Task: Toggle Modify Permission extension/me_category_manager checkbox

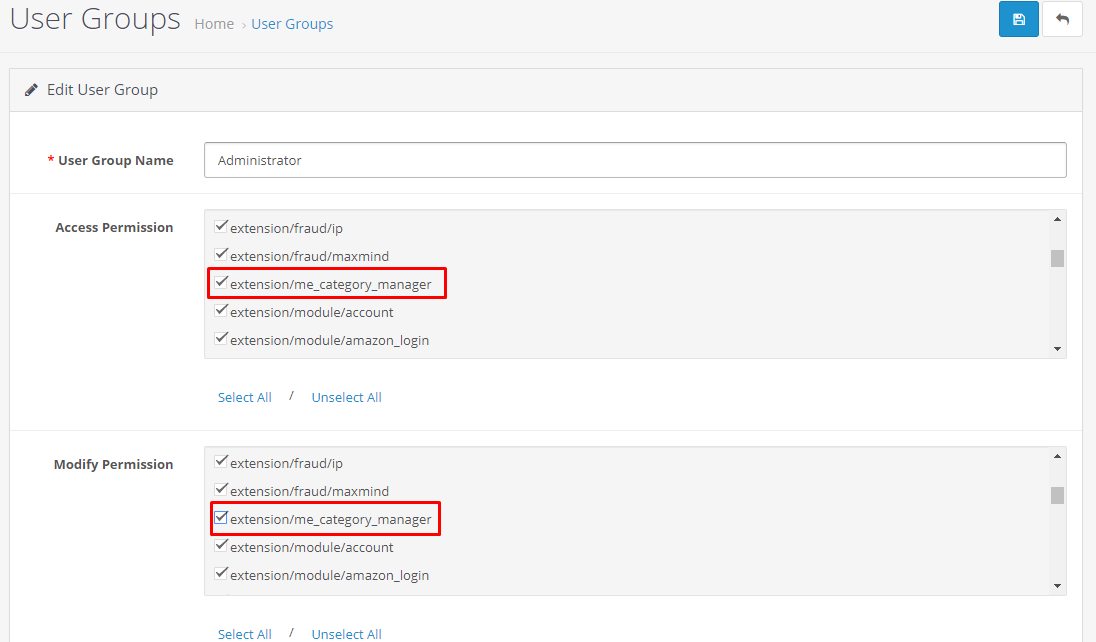Action: tap(221, 518)
